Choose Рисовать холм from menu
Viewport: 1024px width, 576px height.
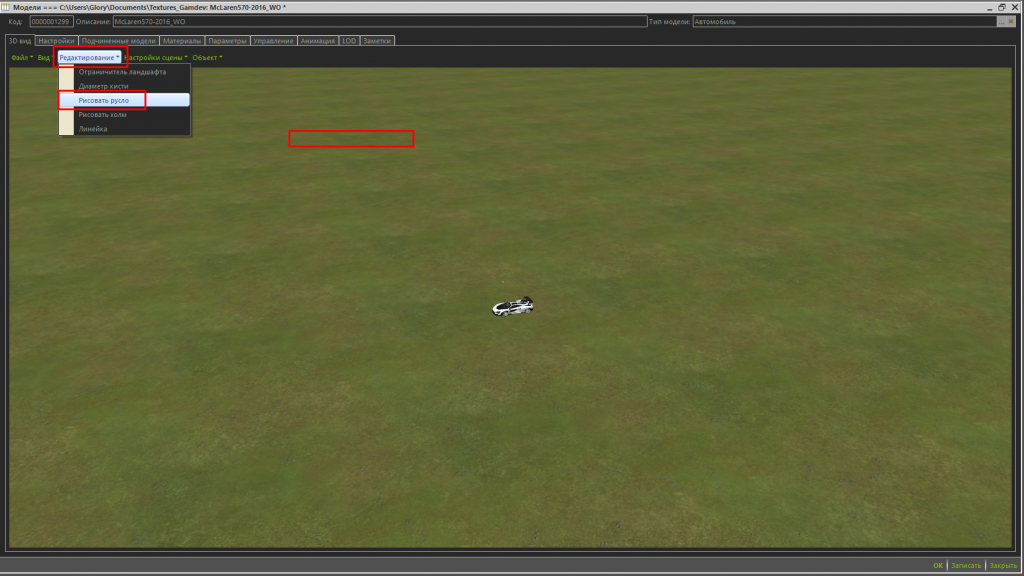pos(124,115)
